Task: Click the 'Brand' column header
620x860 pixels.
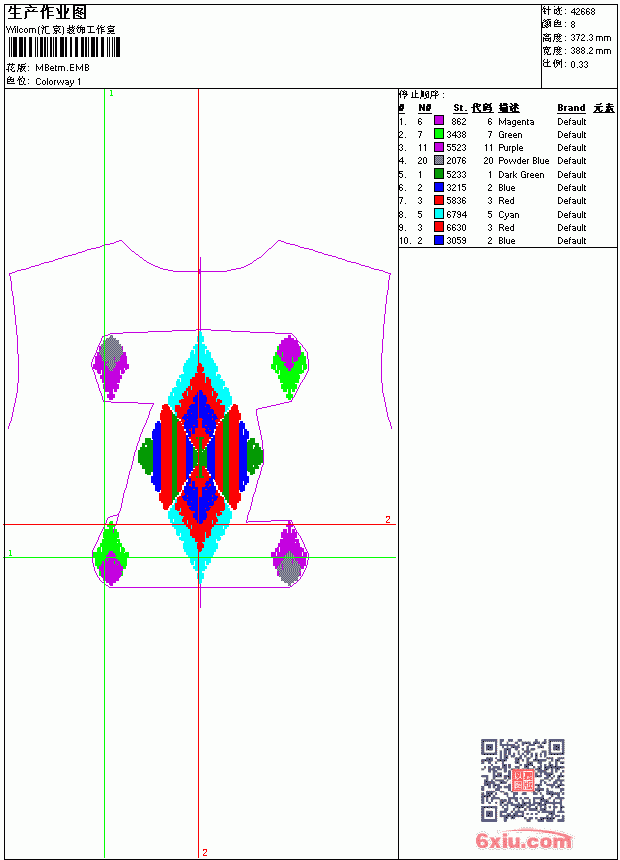Action: point(571,108)
